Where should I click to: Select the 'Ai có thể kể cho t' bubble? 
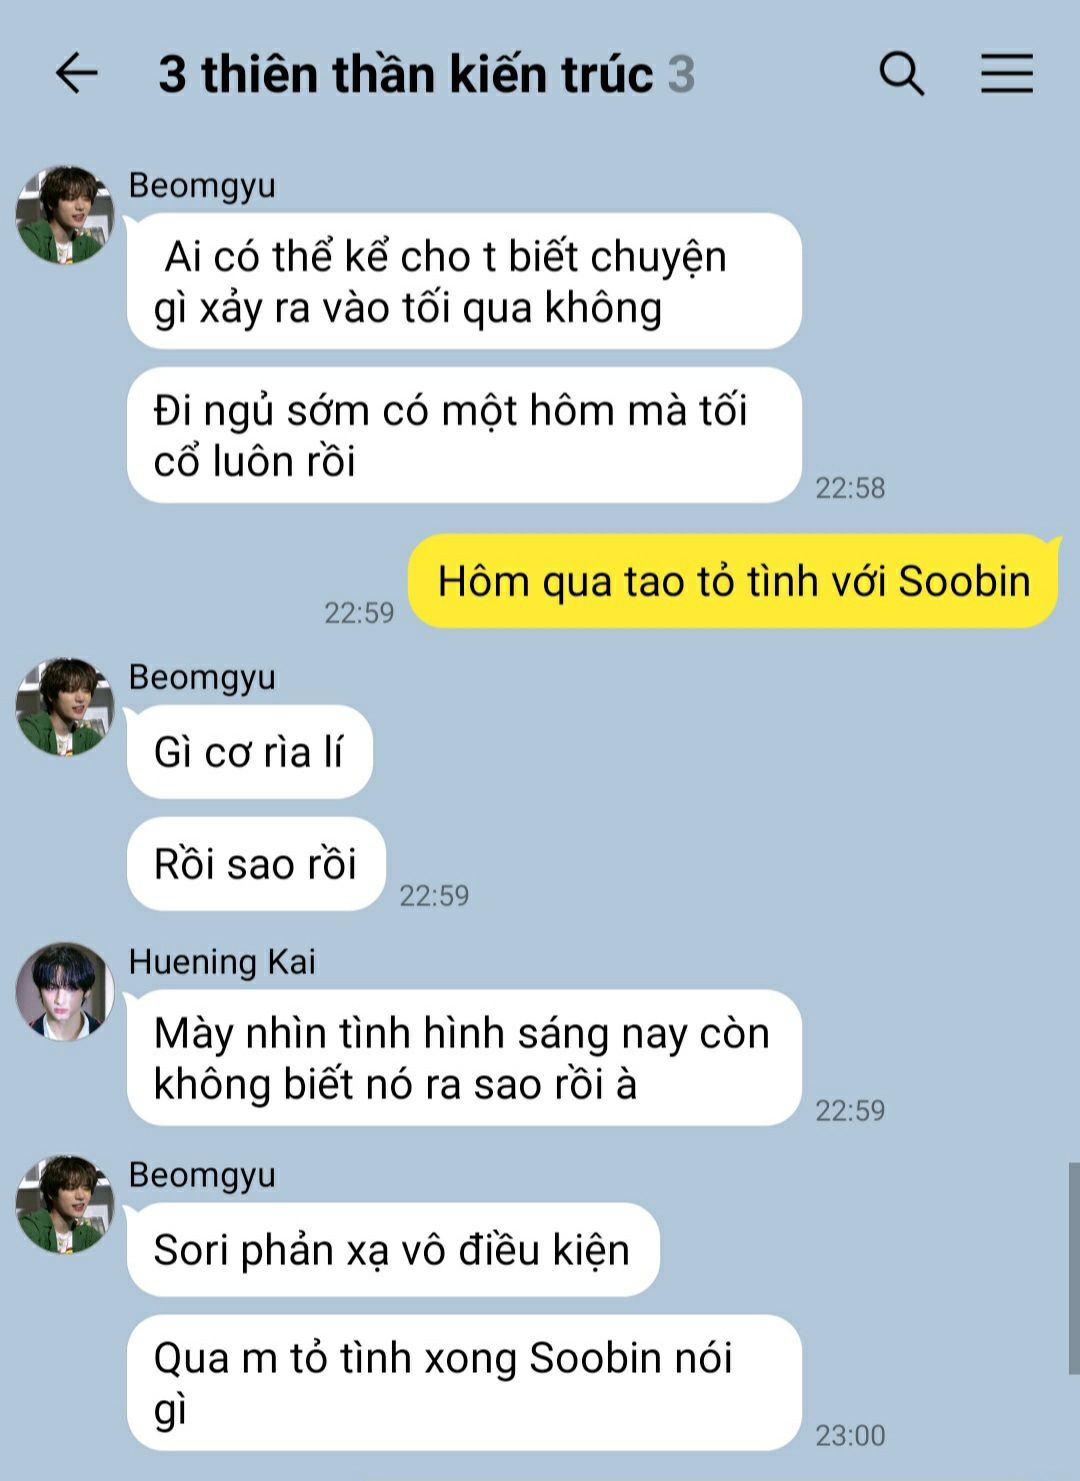(x=464, y=281)
